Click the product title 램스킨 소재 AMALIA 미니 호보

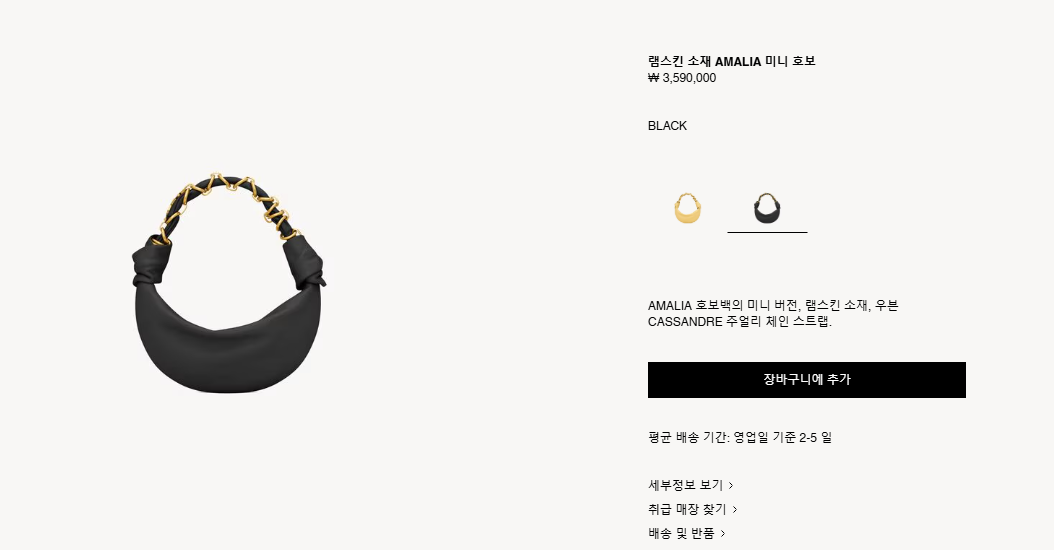pos(731,61)
